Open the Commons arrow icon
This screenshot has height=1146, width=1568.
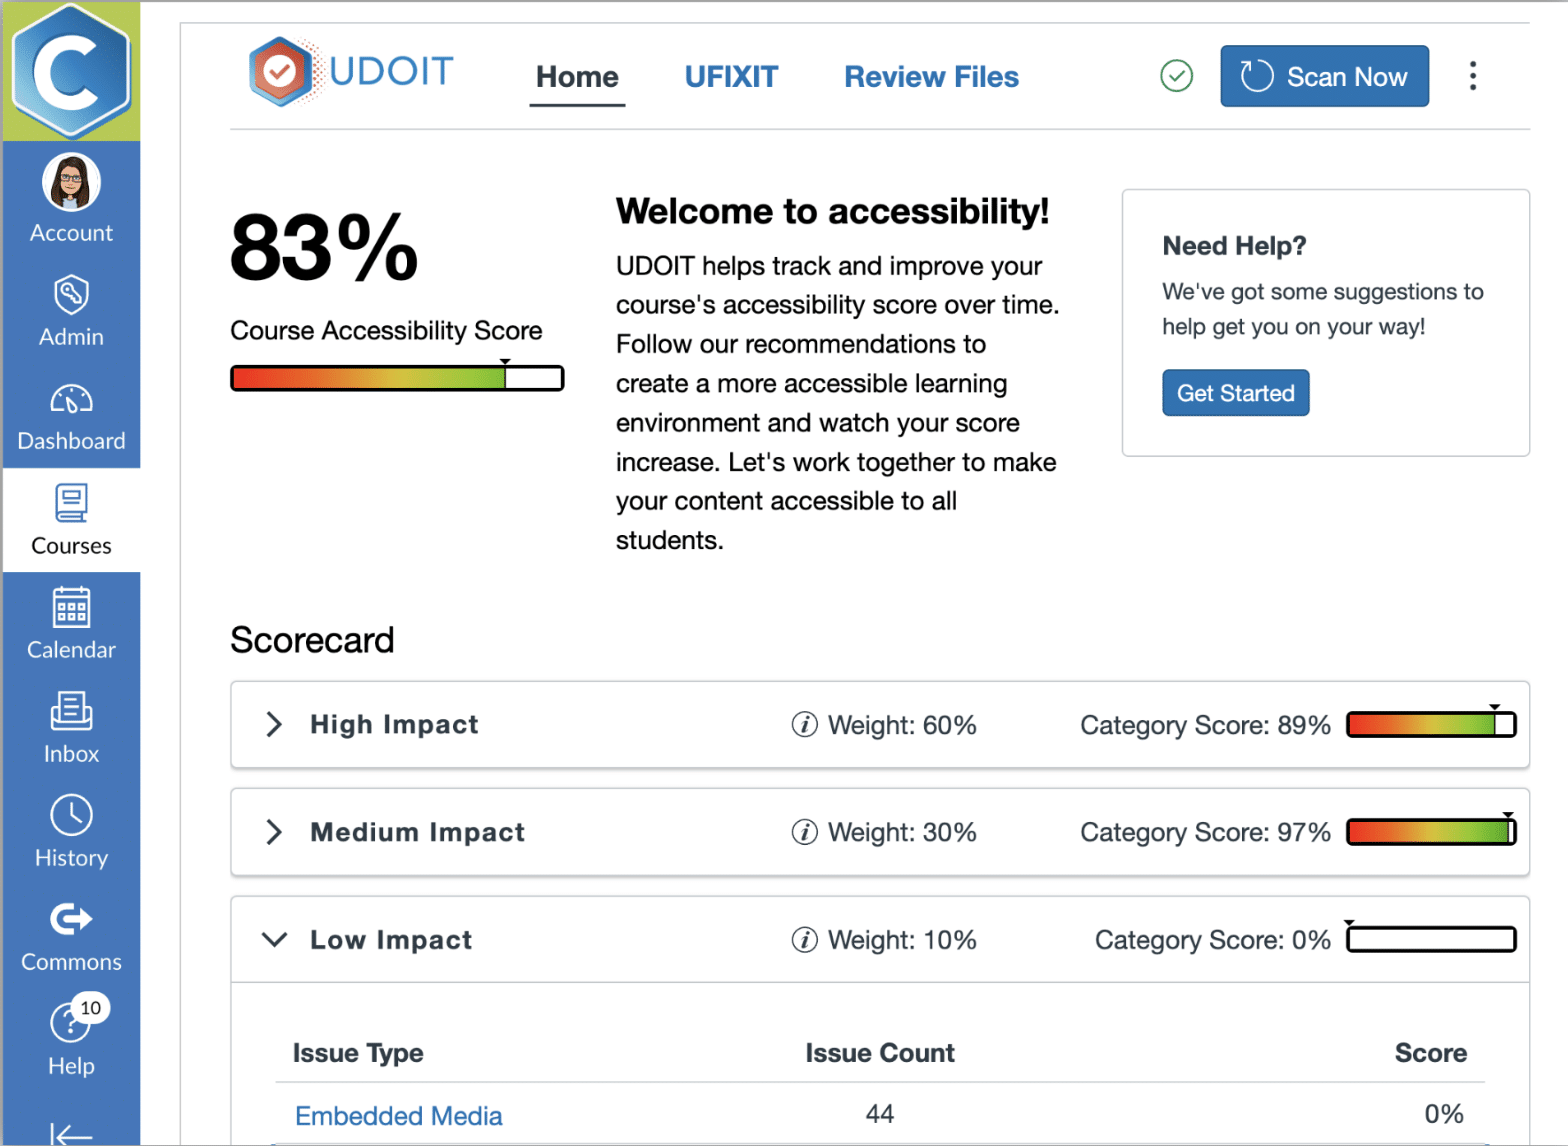pyautogui.click(x=71, y=919)
